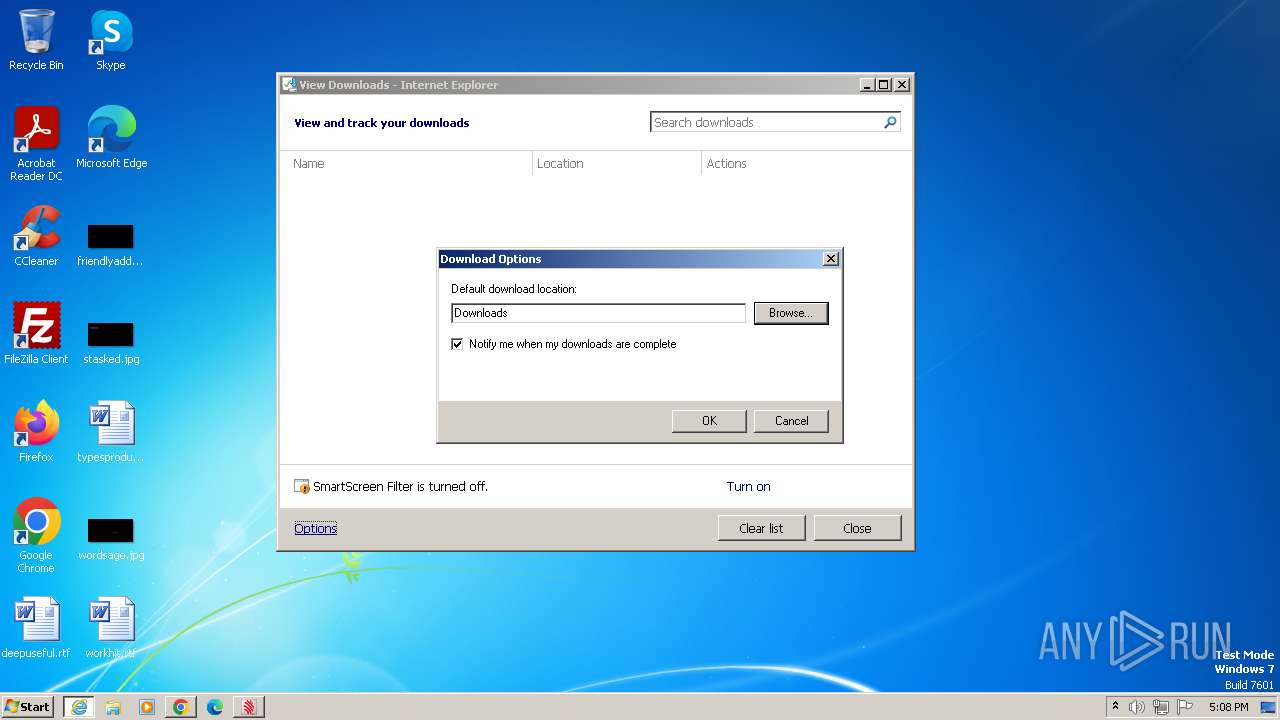1280x720 pixels.
Task: Select the wordsago.jpg file icon
Action: click(110, 538)
